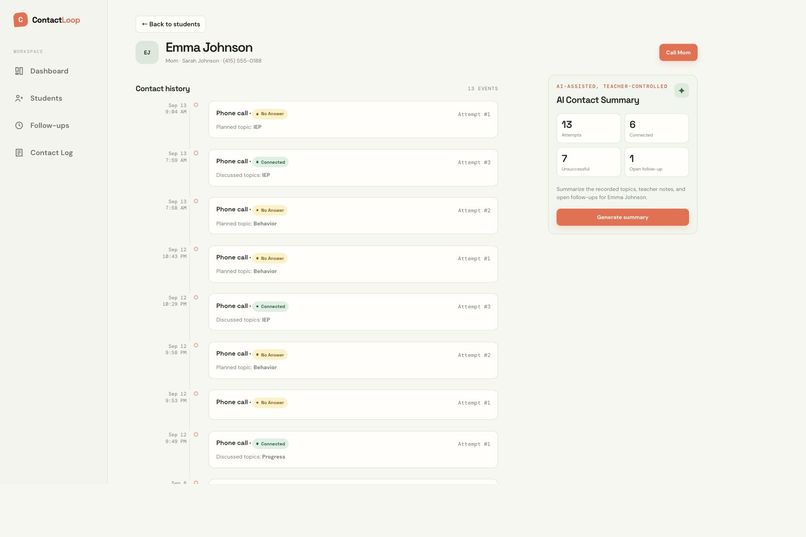
Task: Click the Planned topic: IEP text
Action: 239,127
